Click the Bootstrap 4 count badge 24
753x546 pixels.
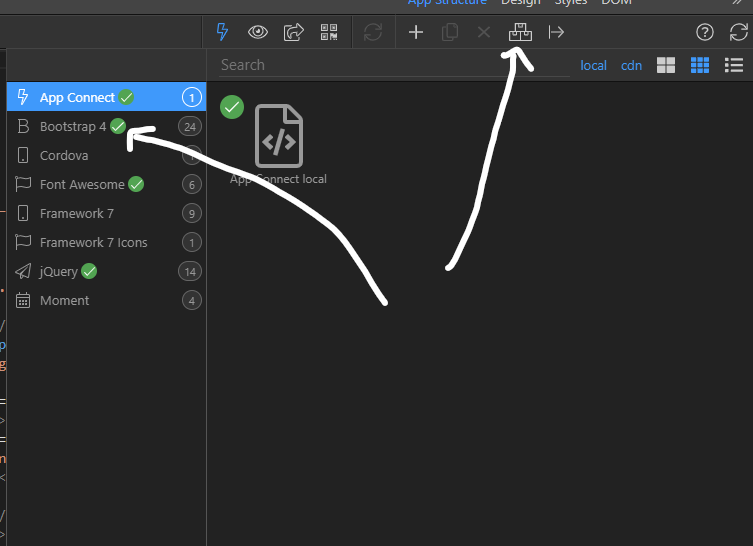(x=190, y=127)
